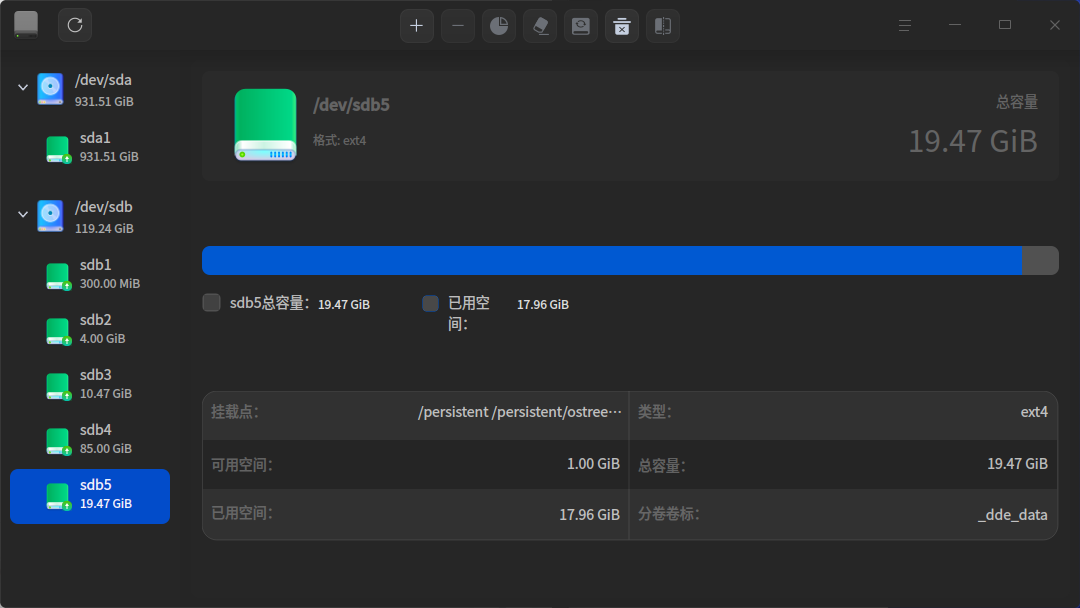Click the legend's 17.96 GiB used value
Viewport: 1080px width, 608px height.
[543, 304]
